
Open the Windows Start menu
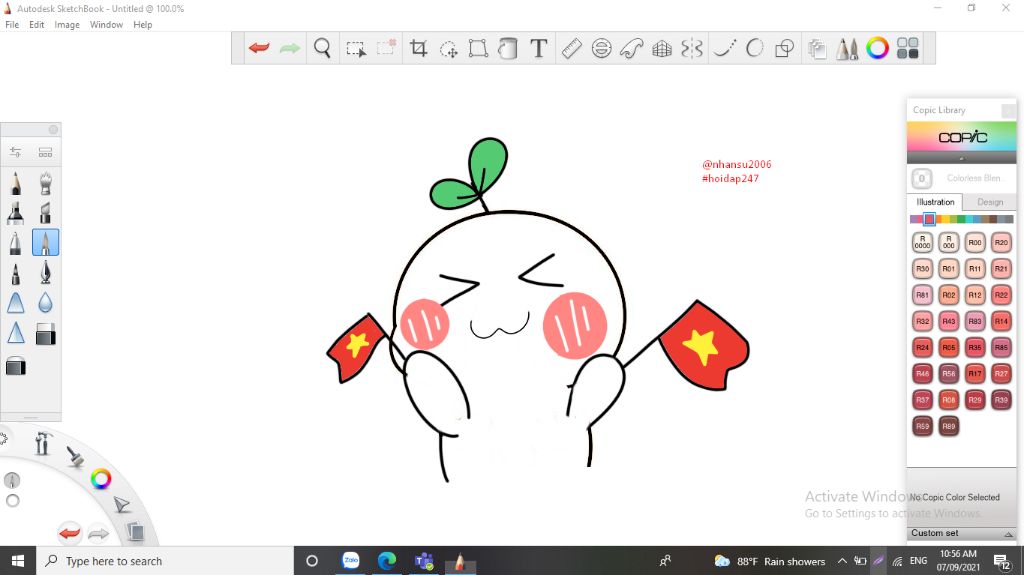click(x=18, y=561)
